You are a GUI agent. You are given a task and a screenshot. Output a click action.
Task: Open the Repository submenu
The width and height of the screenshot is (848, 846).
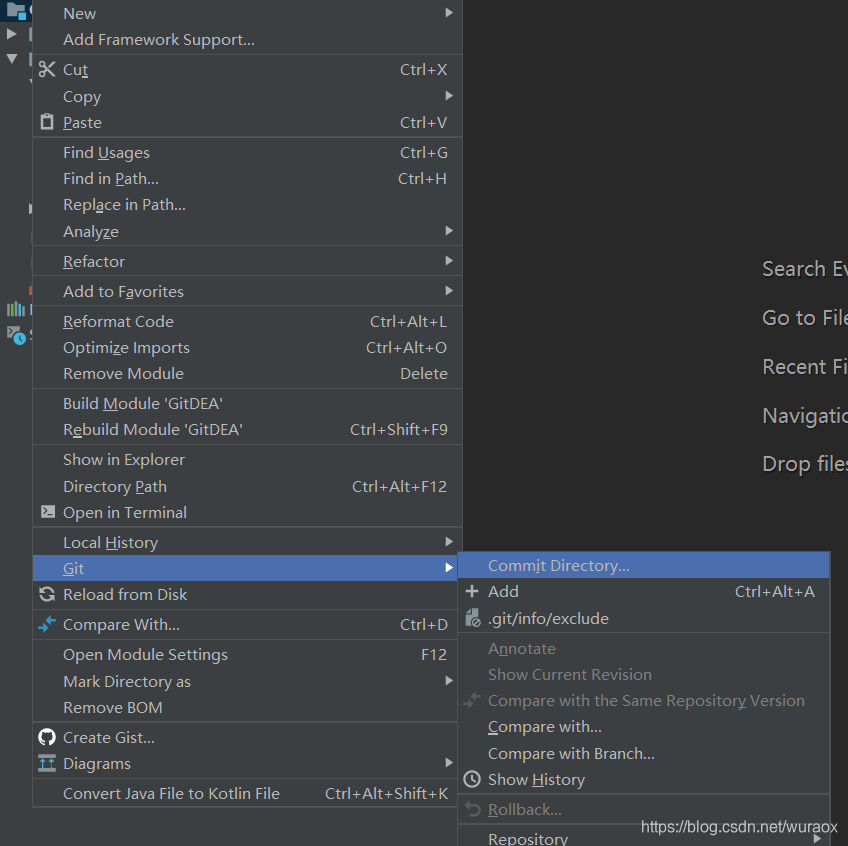[644, 837]
